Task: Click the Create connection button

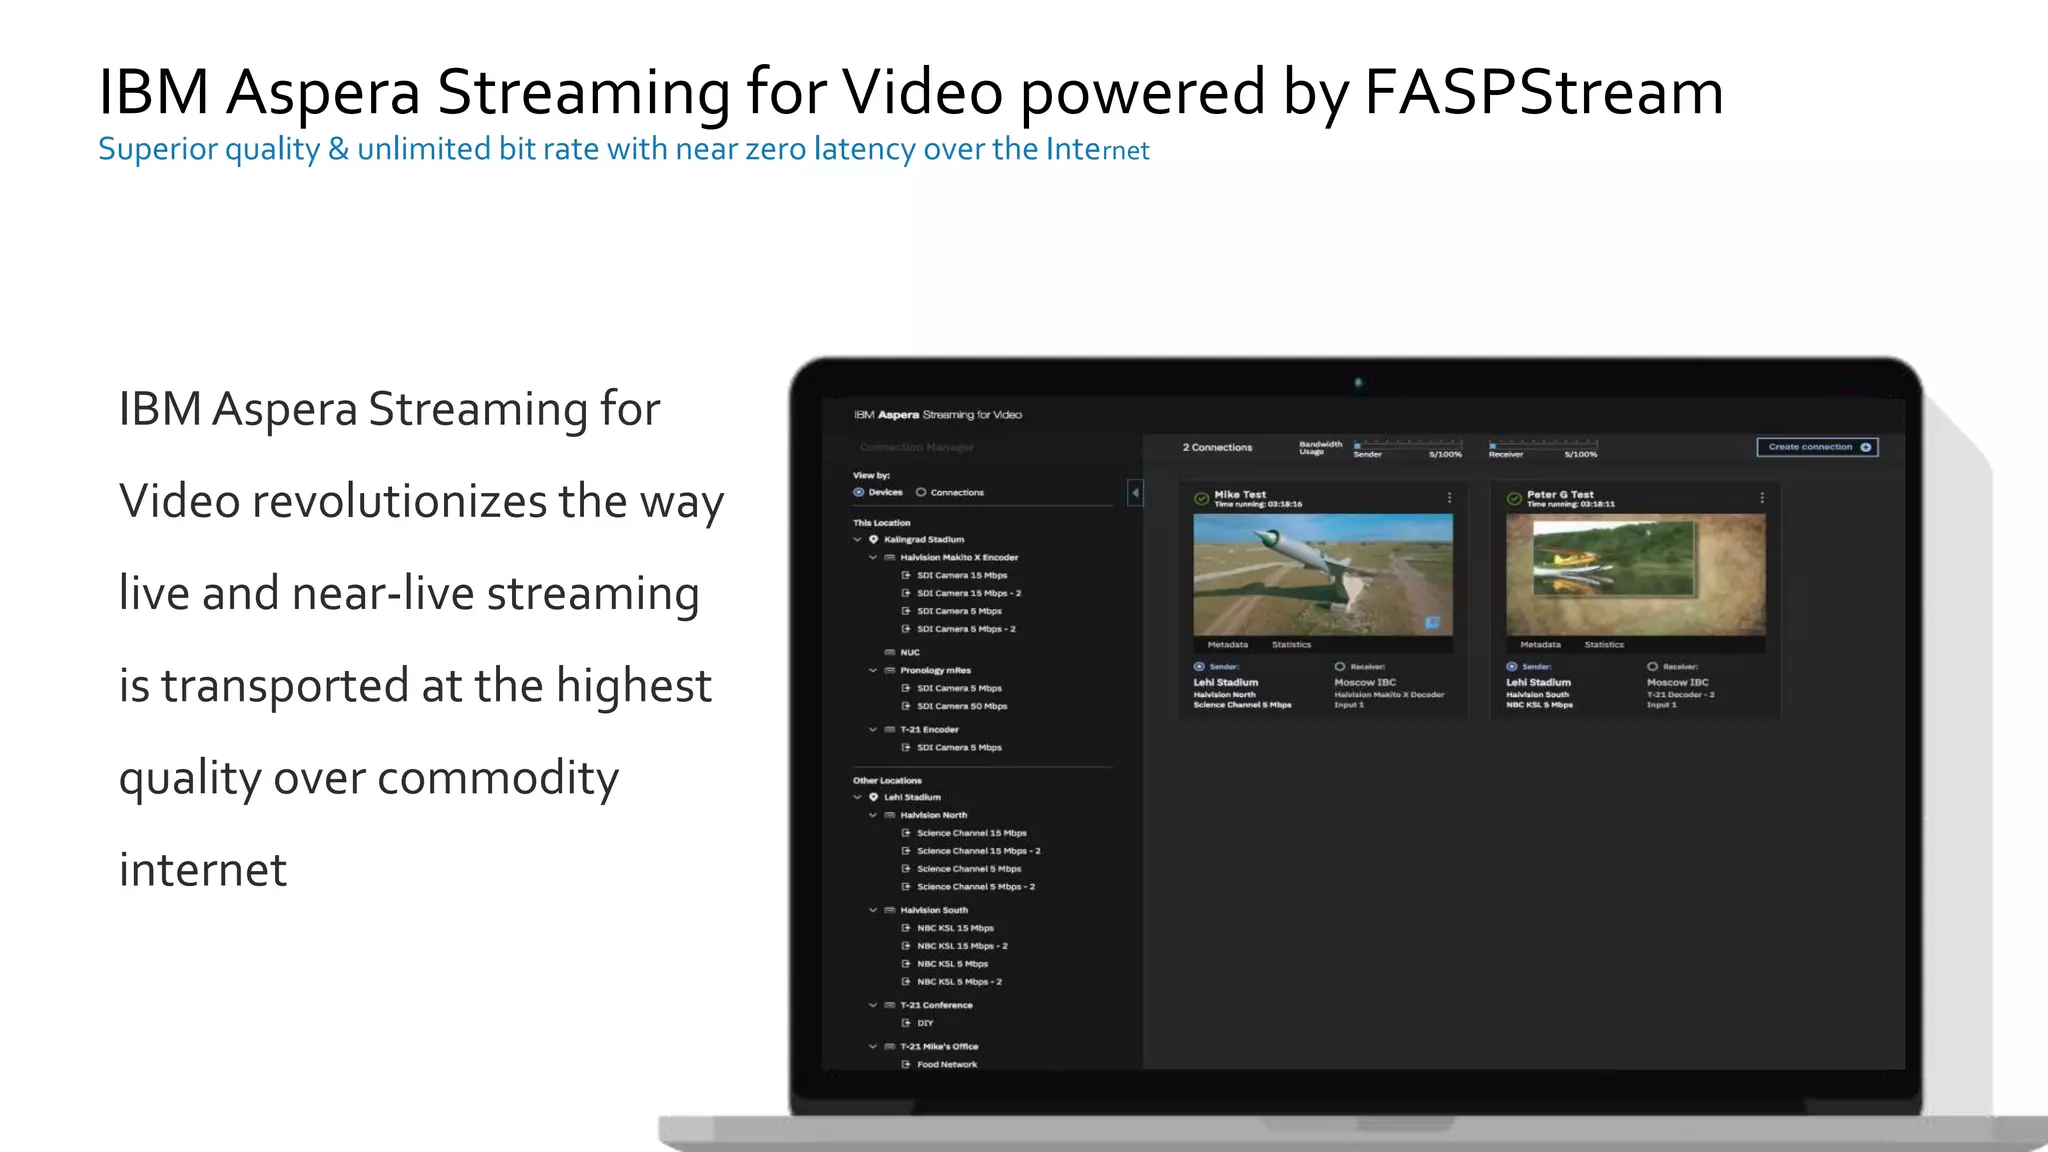Action: [1817, 447]
